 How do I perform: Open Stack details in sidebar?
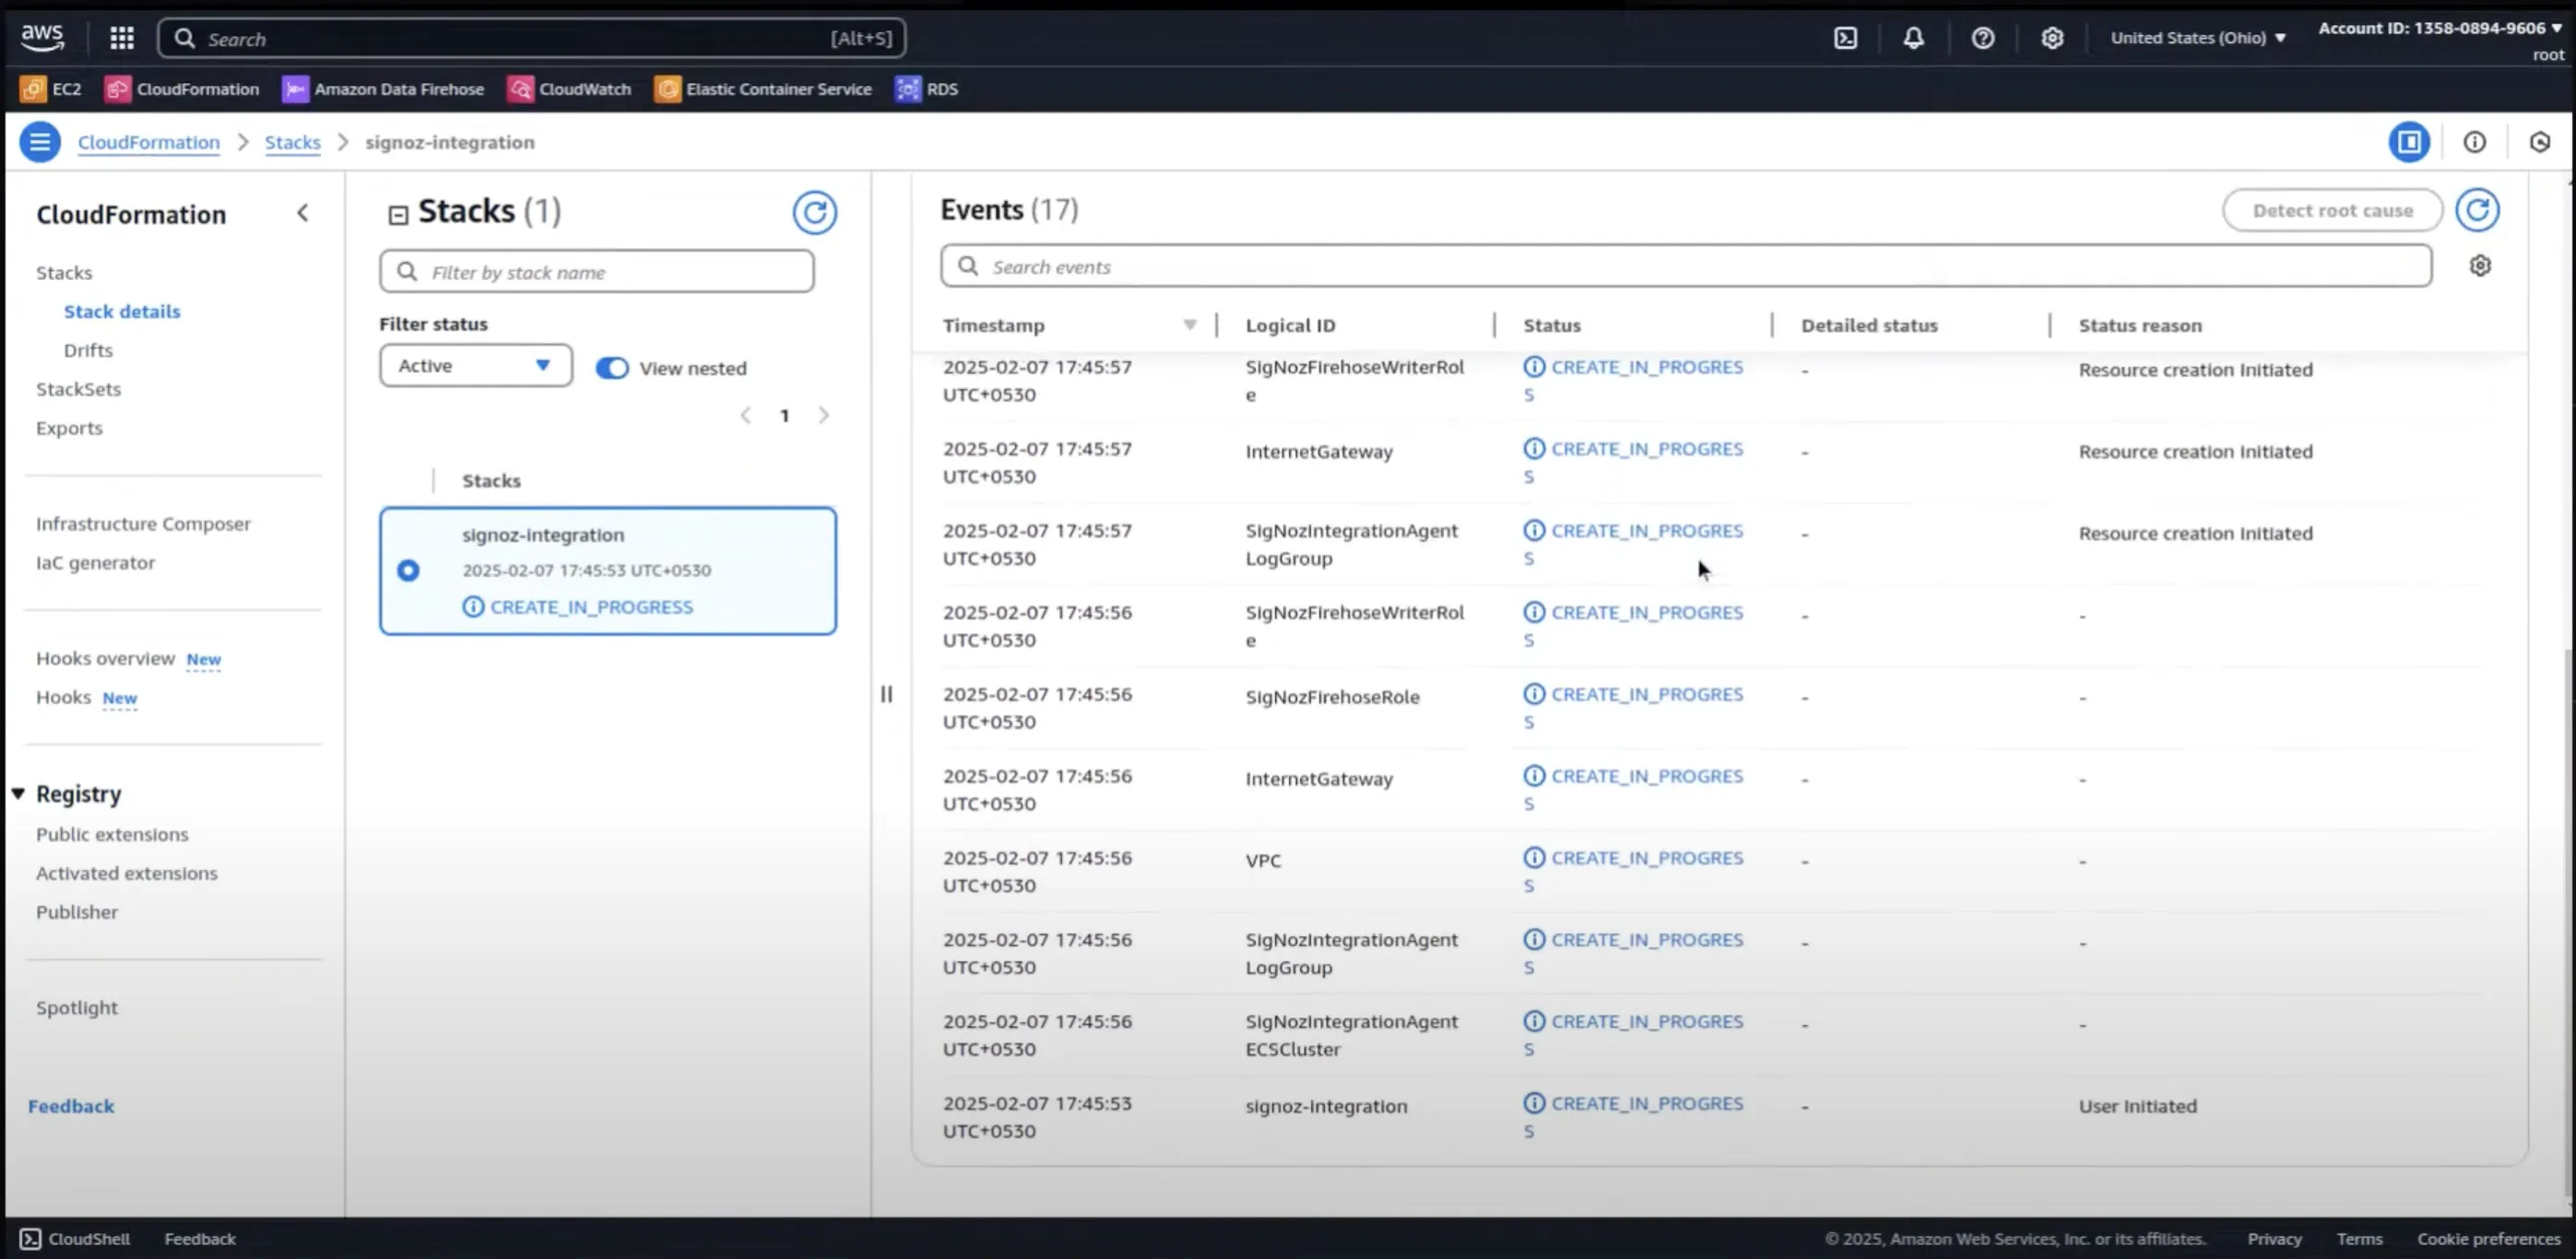(122, 311)
